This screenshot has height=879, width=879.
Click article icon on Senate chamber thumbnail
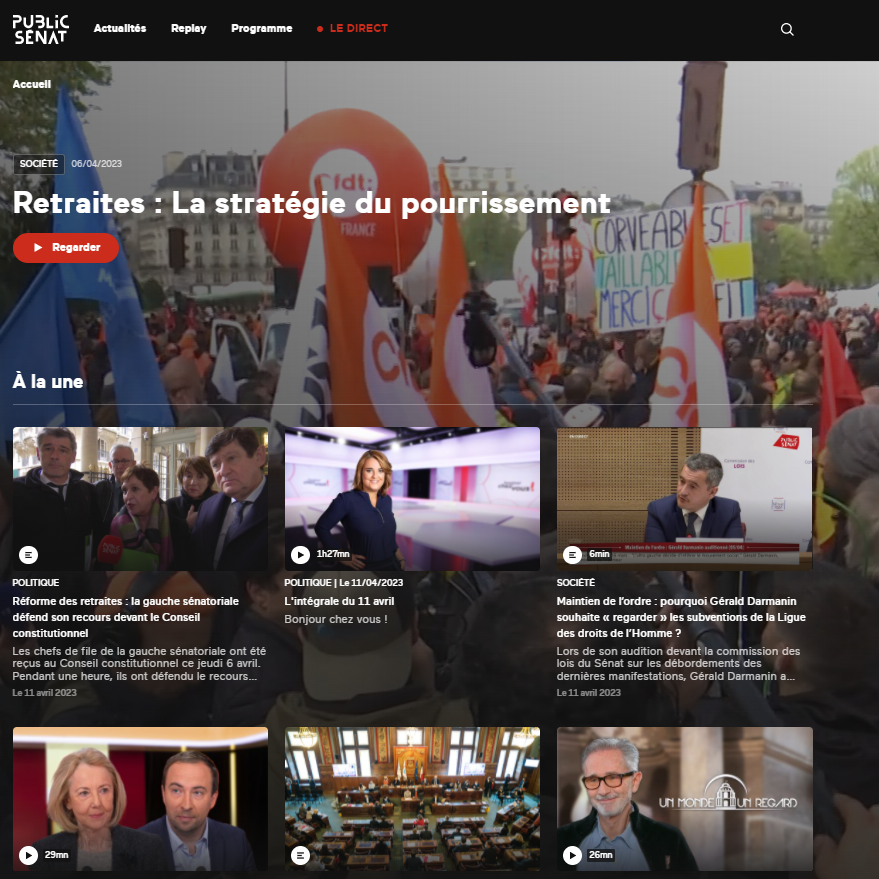300,855
